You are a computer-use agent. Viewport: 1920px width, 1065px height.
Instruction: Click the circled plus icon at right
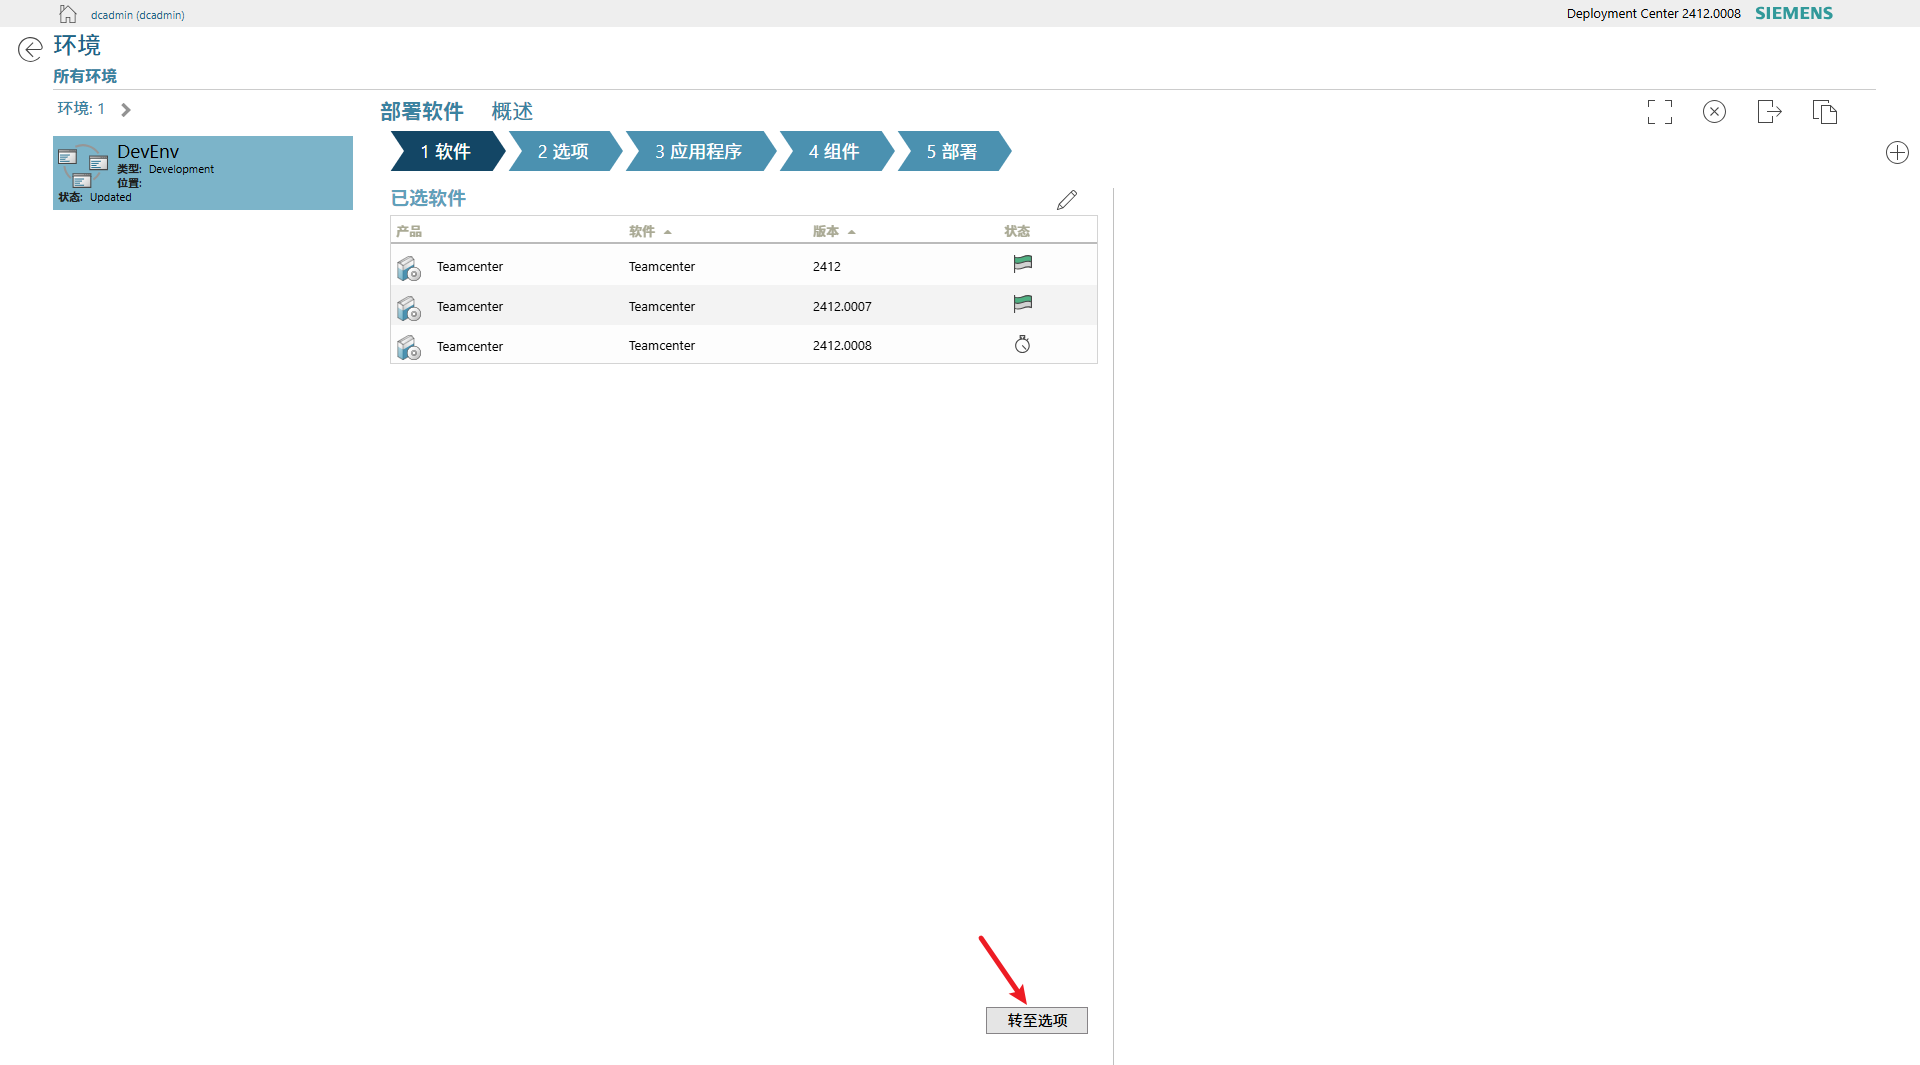pos(1897,153)
